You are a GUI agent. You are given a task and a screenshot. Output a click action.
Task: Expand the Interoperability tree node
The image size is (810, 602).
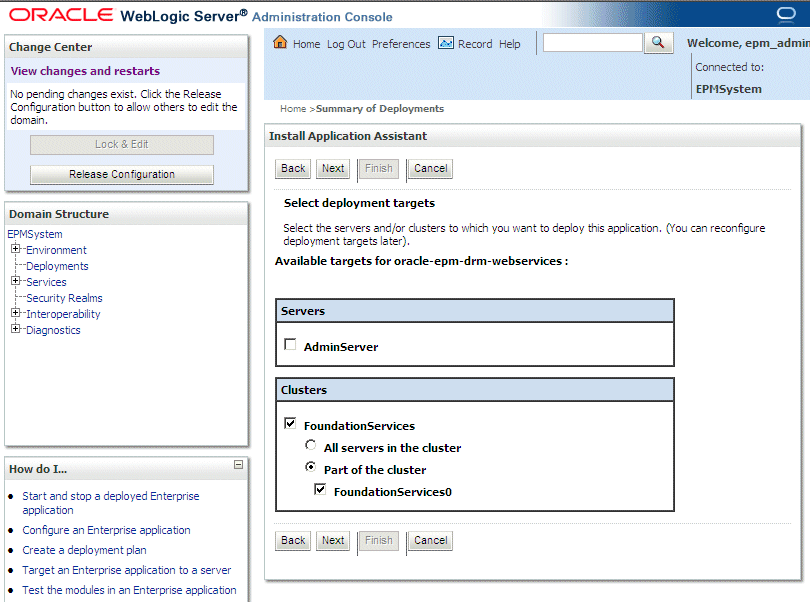15,313
